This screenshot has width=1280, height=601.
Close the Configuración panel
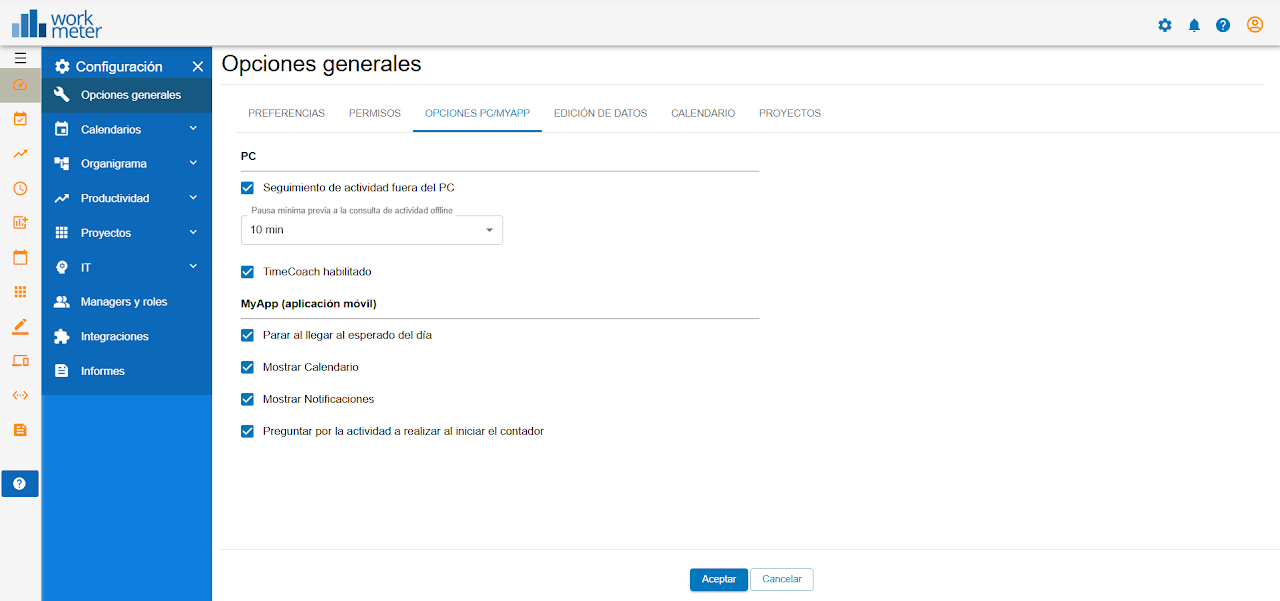click(x=198, y=67)
